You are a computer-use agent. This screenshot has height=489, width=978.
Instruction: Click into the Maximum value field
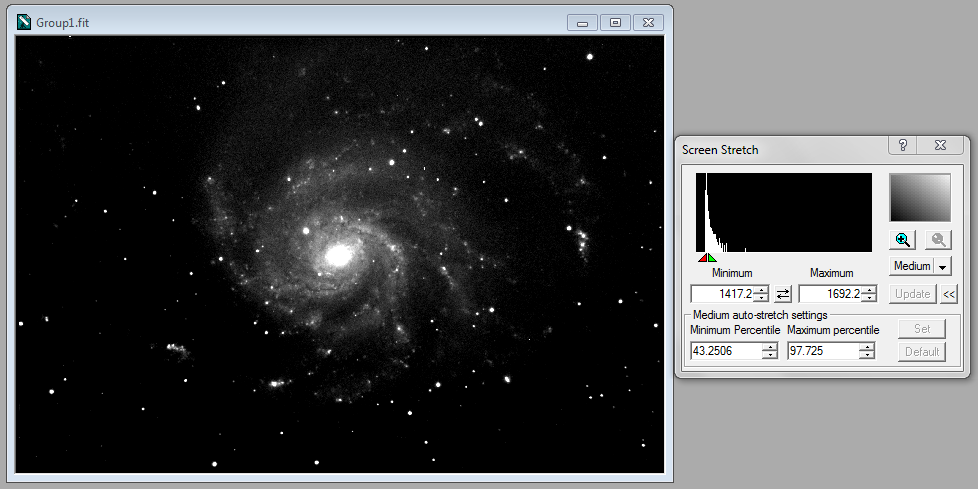pos(830,294)
